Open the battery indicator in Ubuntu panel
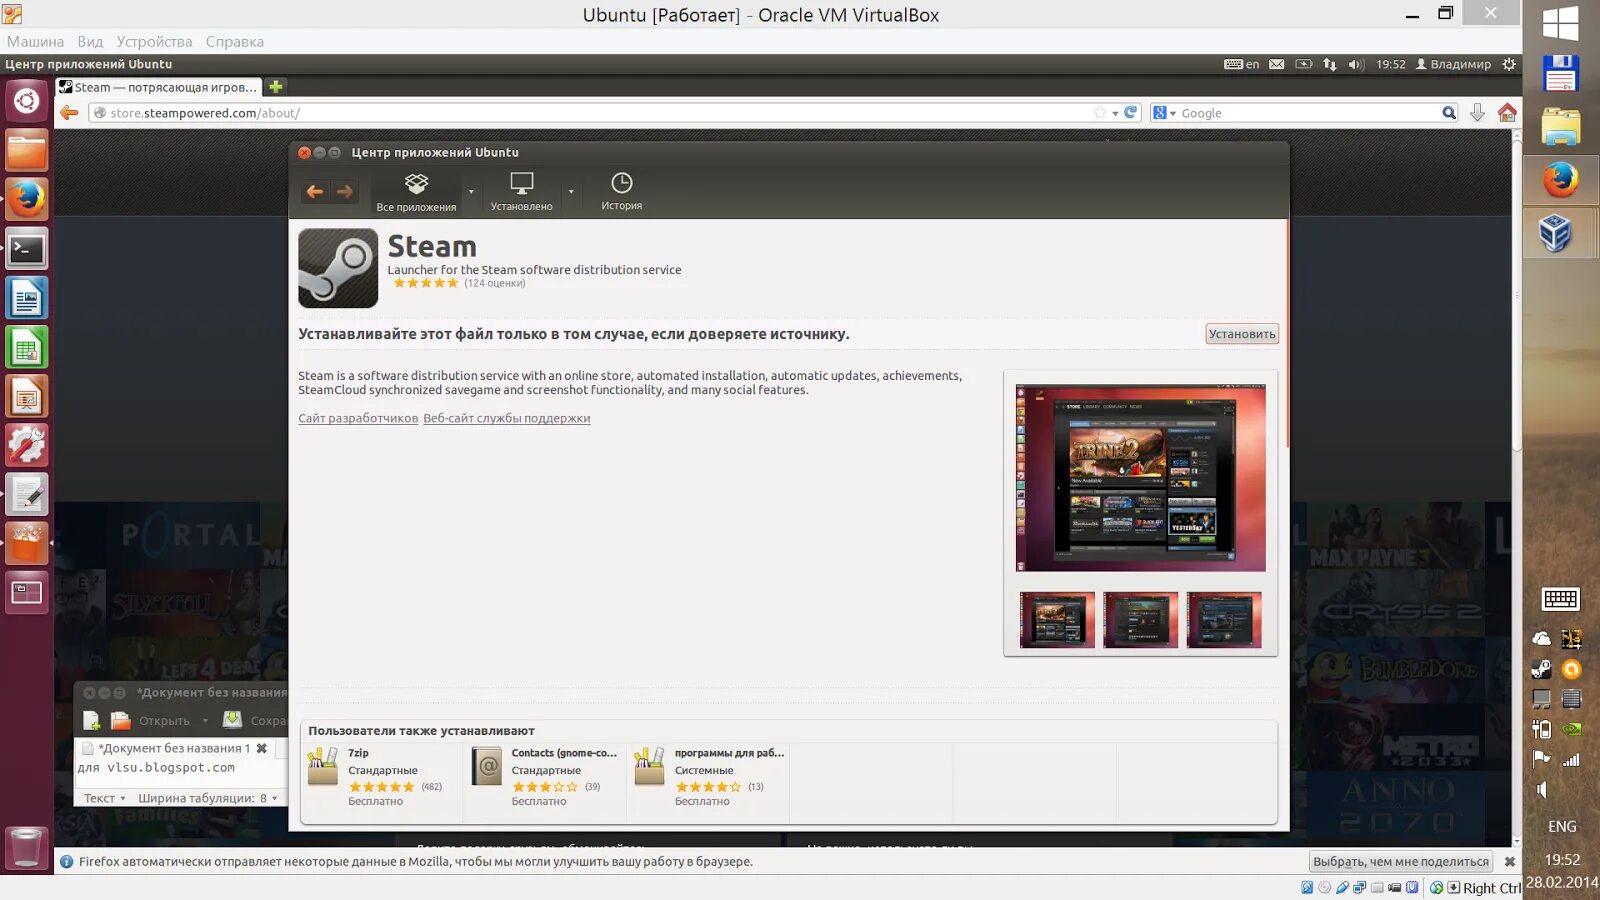Viewport: 1600px width, 900px height. pyautogui.click(x=1304, y=64)
